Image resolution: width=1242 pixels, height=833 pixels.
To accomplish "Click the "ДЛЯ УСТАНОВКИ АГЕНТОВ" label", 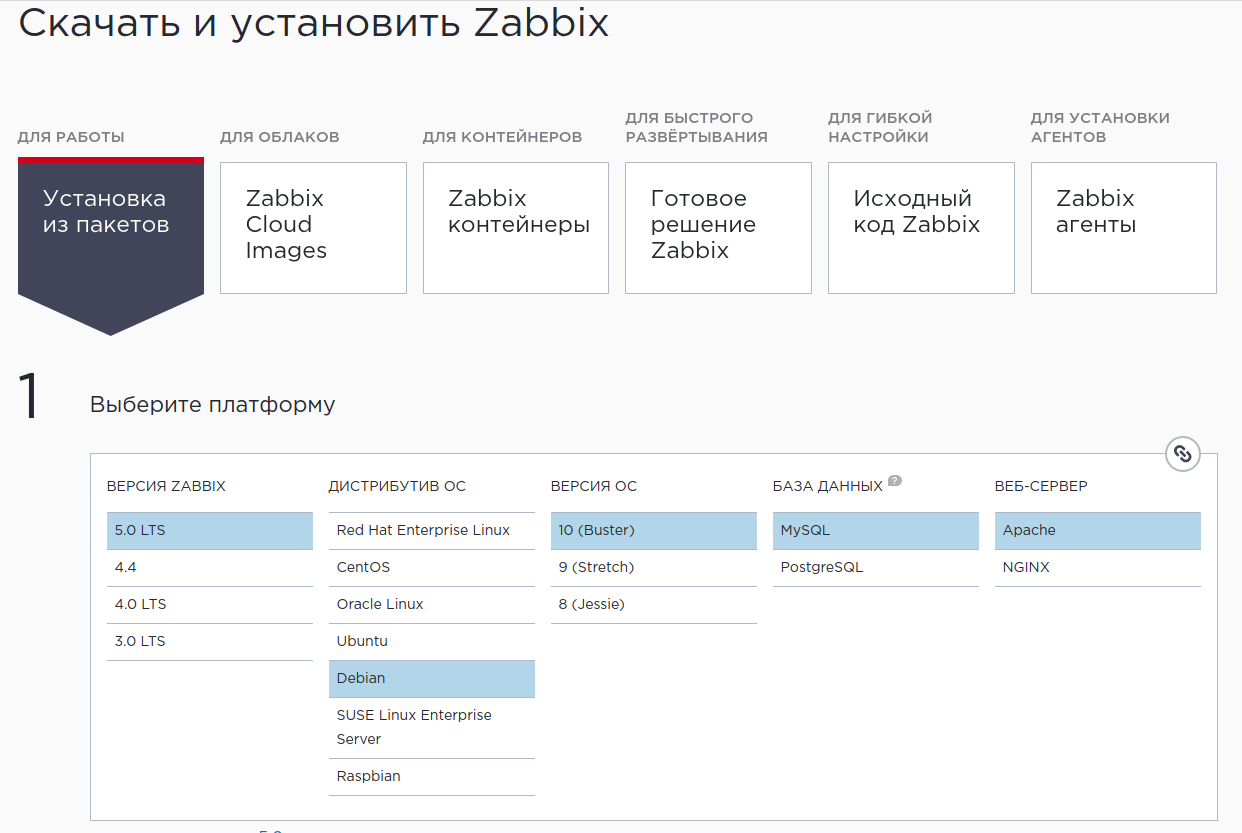I will click(1100, 127).
